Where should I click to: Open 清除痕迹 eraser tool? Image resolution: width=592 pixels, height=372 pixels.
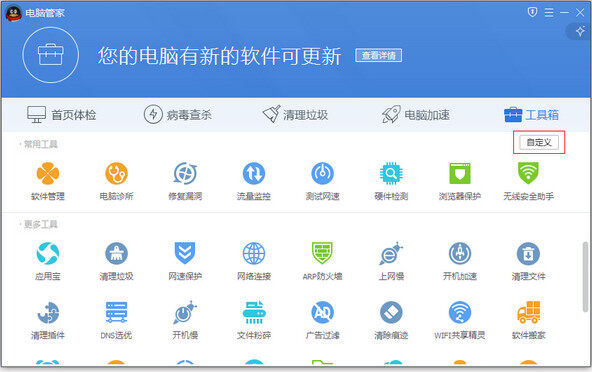[391, 320]
